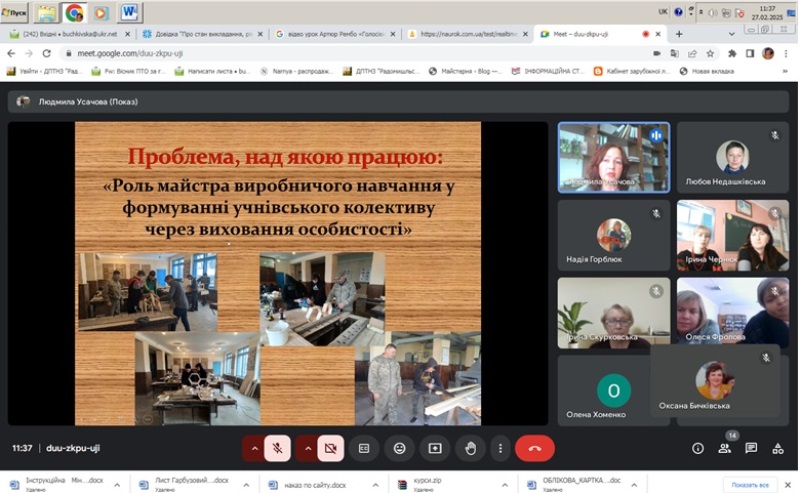Raise hand in the meeting

[470, 449]
